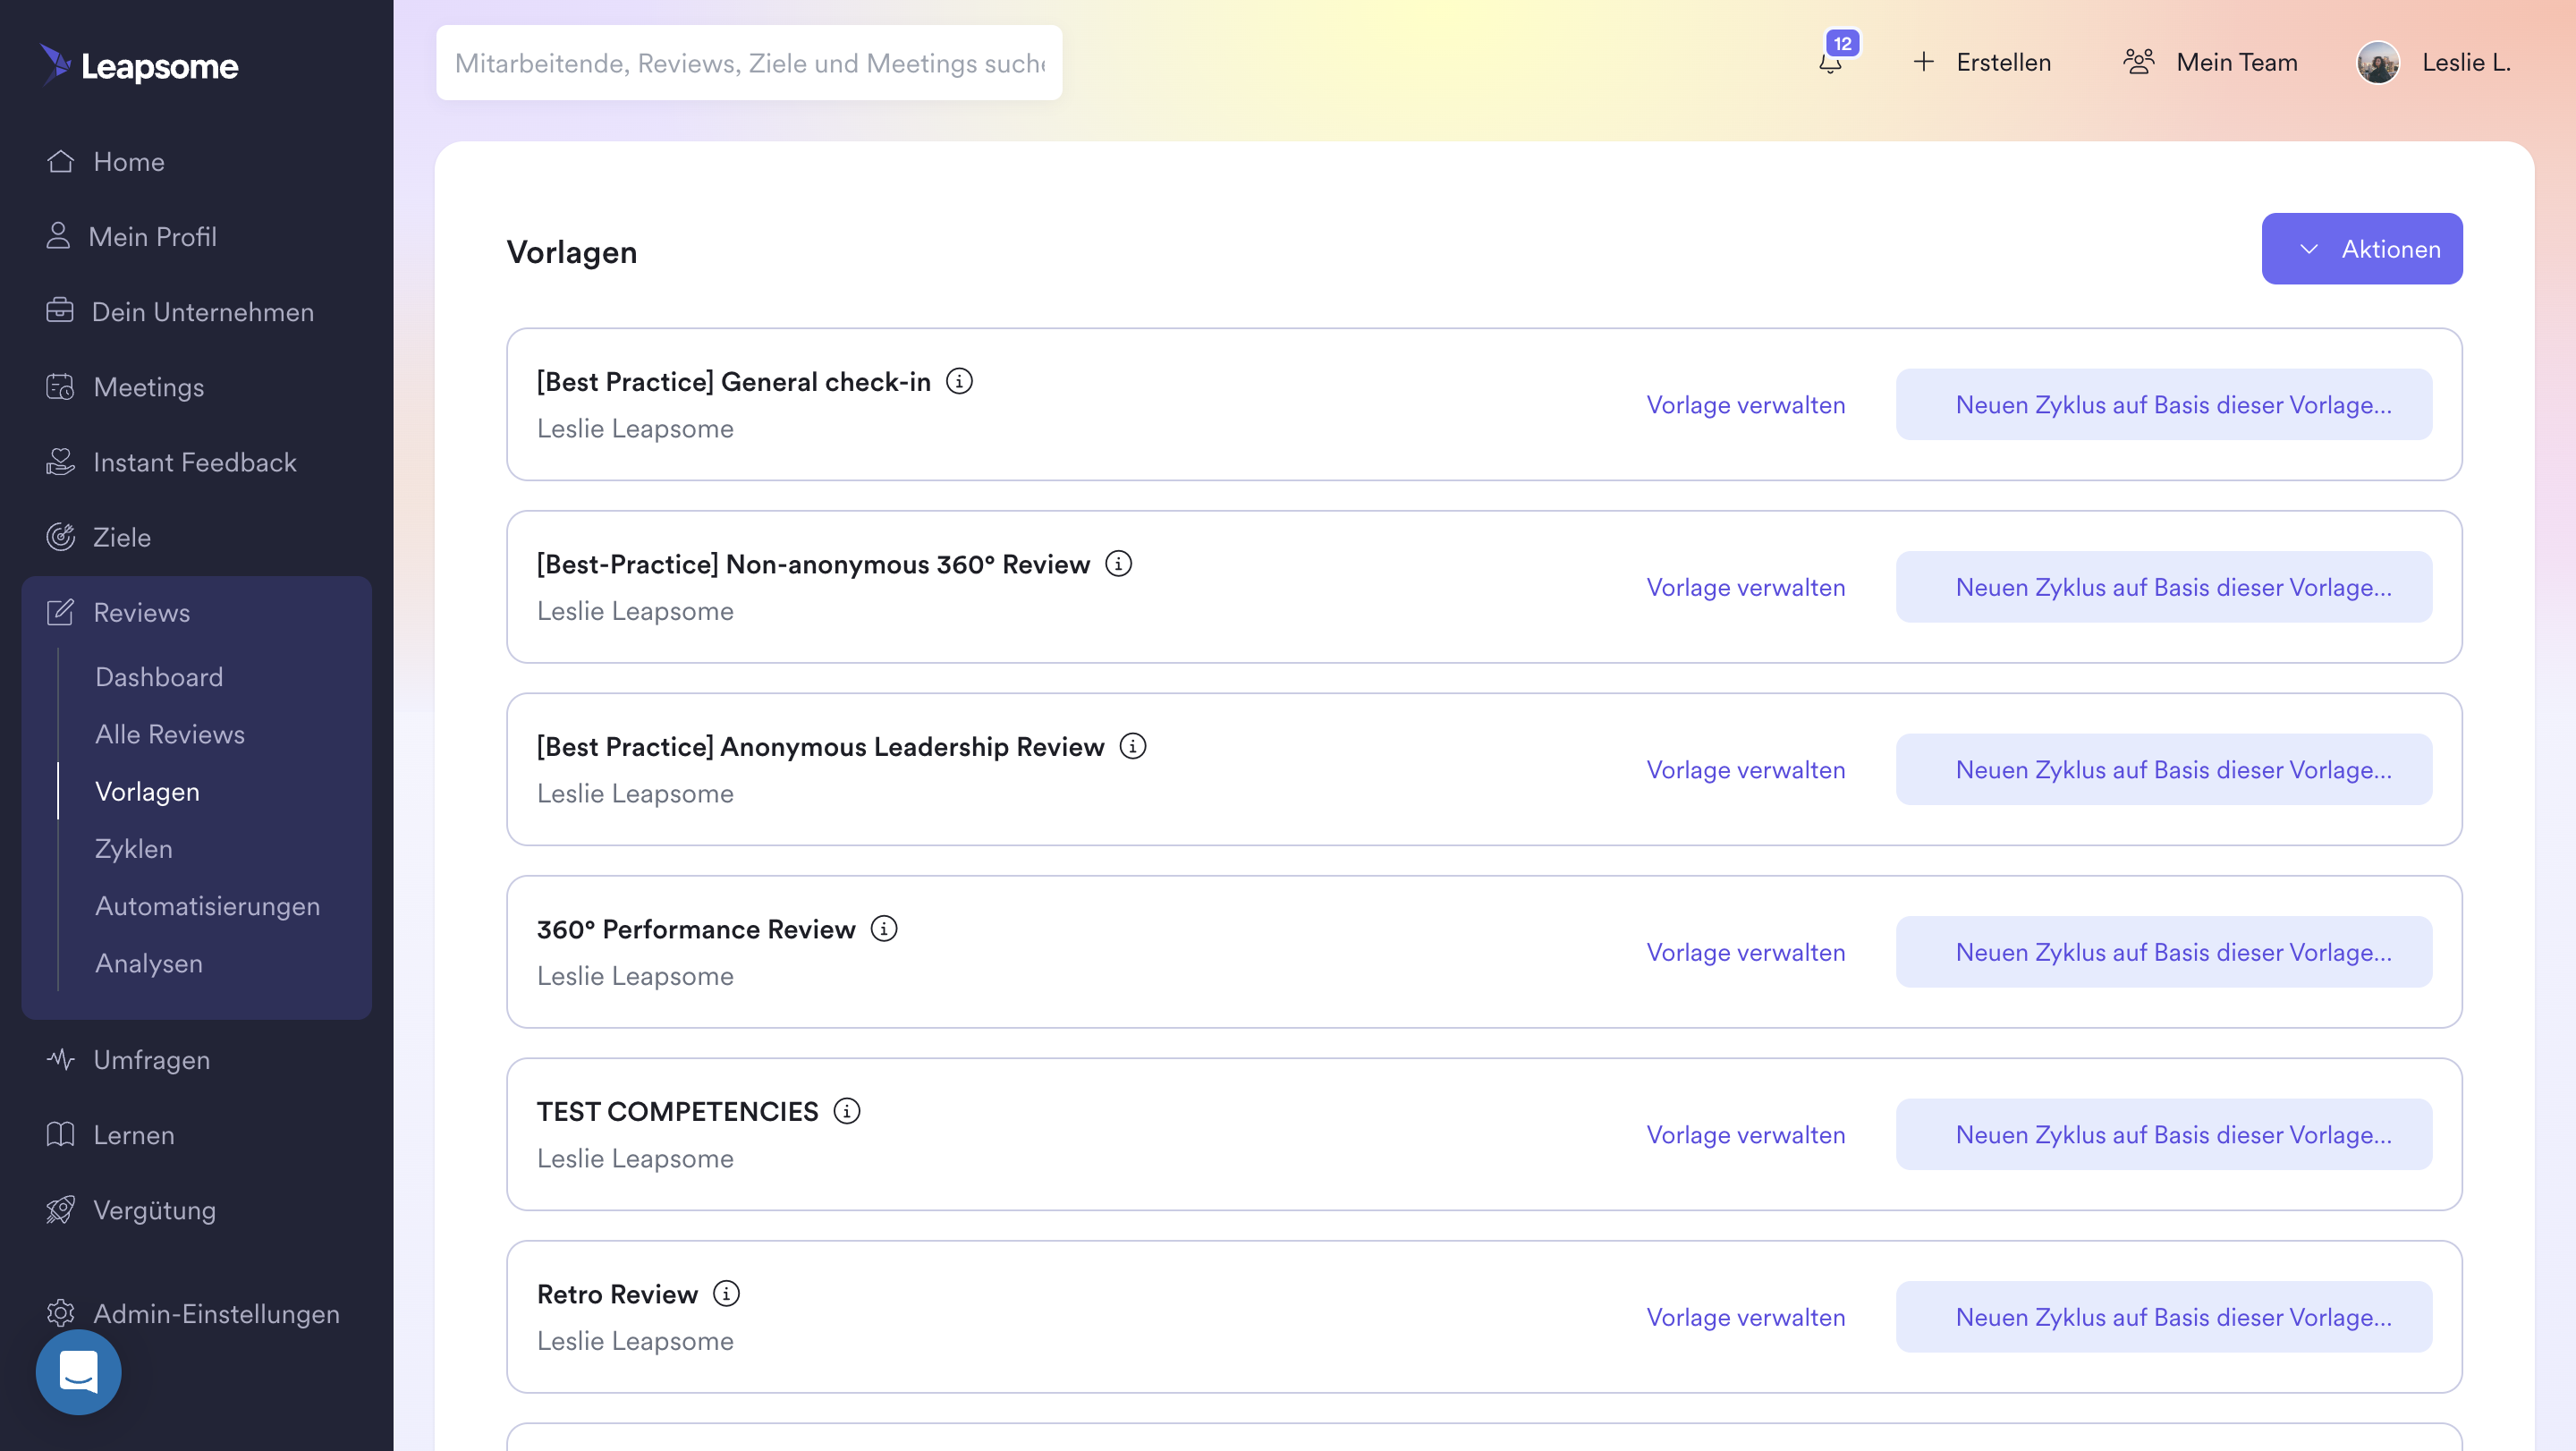2576x1451 pixels.
Task: Show info for Non-anonymous 360° Review
Action: (1118, 564)
